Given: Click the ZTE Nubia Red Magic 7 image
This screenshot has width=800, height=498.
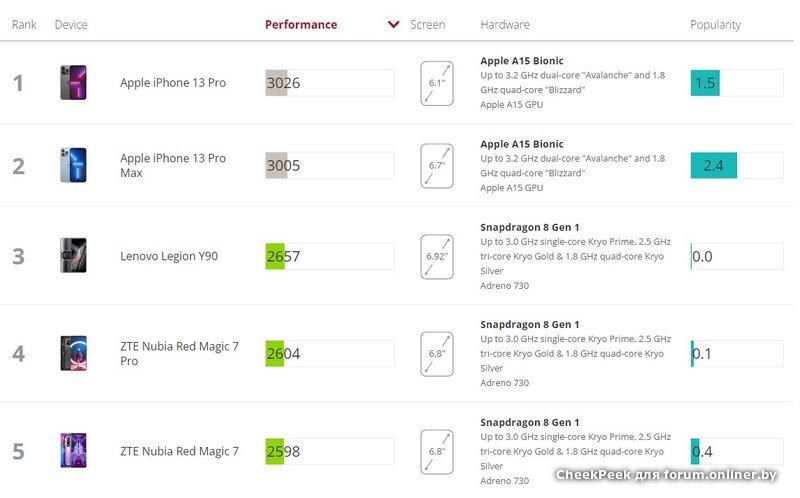Looking at the screenshot, I should 73,451.
